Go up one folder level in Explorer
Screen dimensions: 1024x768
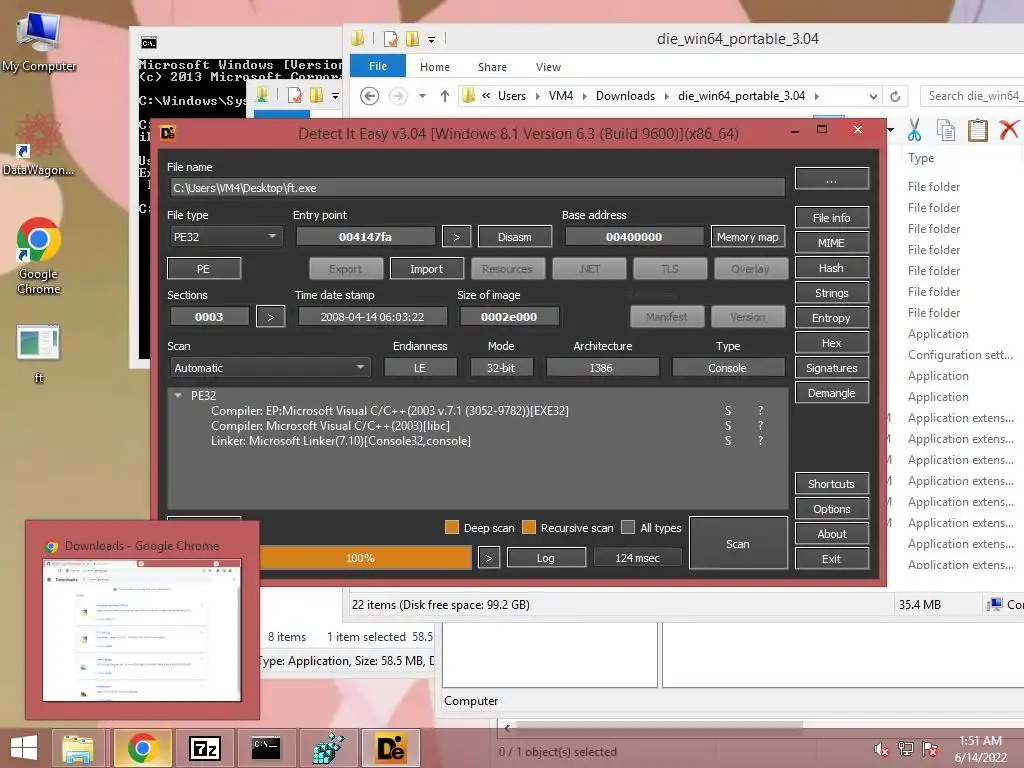click(445, 96)
